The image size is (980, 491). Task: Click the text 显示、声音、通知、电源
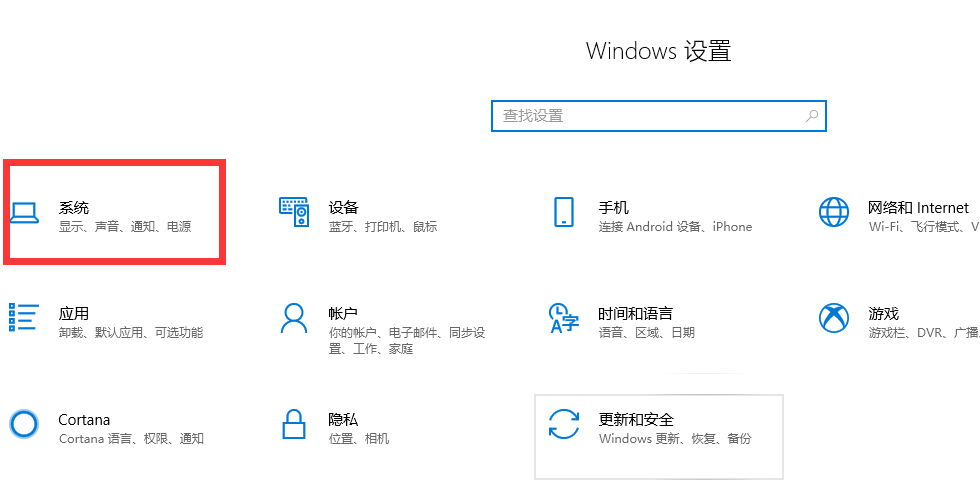[125, 227]
